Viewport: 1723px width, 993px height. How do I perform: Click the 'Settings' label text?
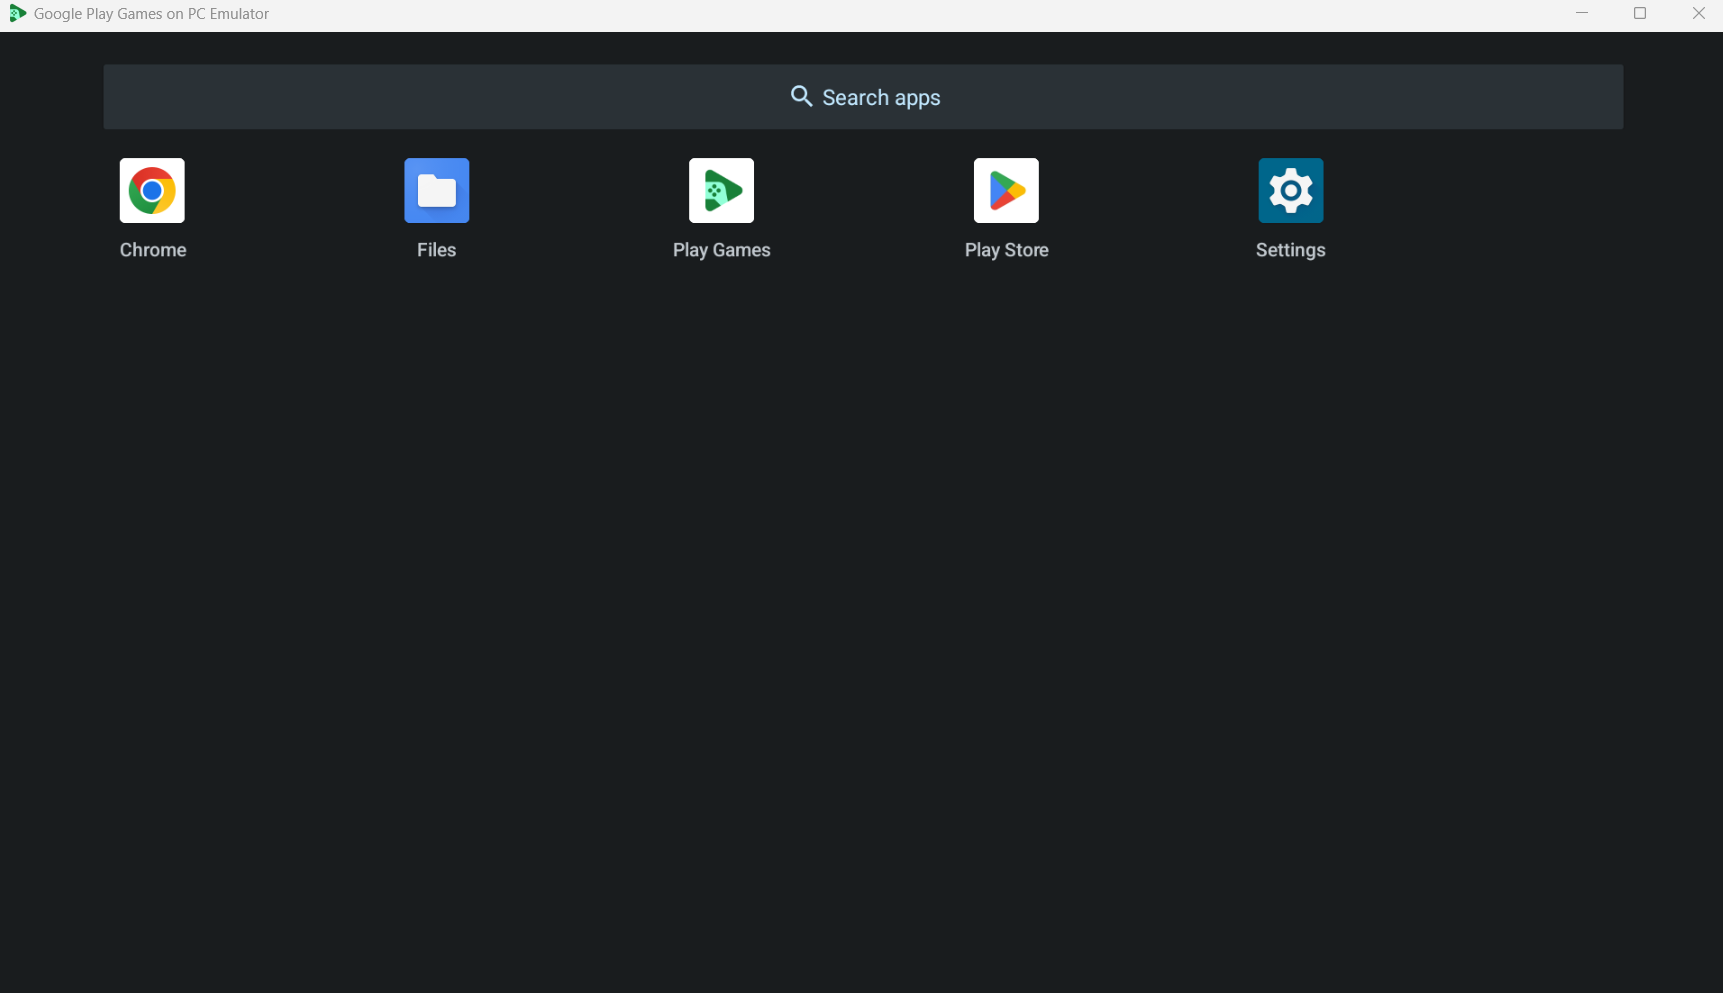tap(1290, 250)
